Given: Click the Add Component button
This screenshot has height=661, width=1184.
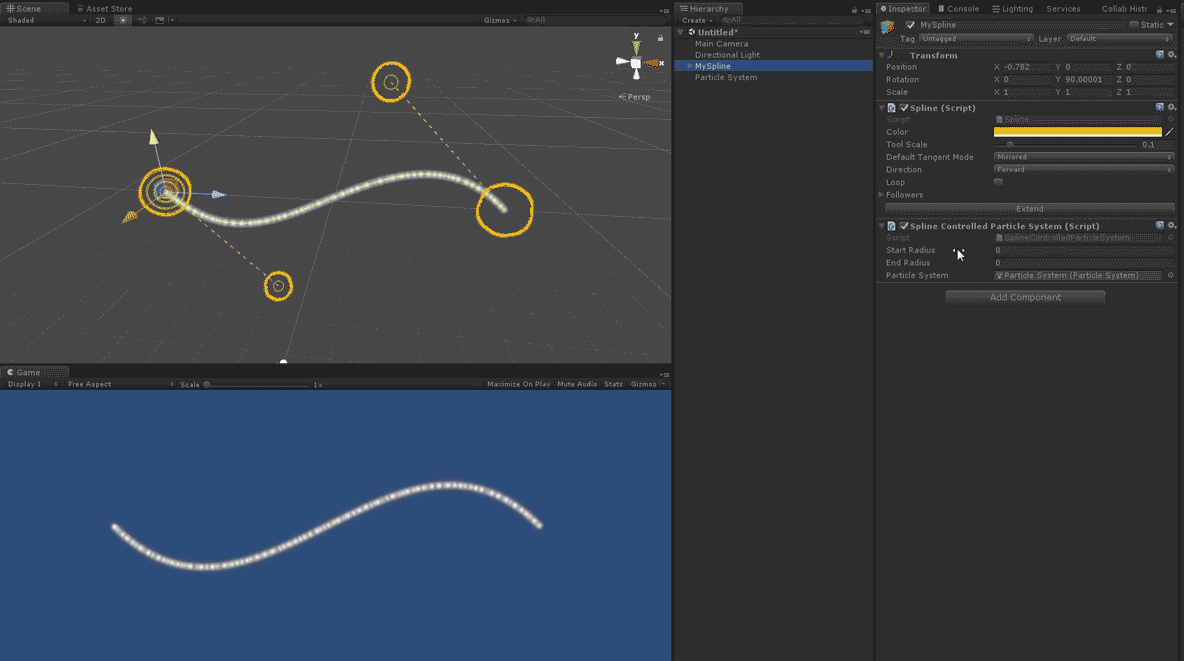Looking at the screenshot, I should (x=1025, y=297).
